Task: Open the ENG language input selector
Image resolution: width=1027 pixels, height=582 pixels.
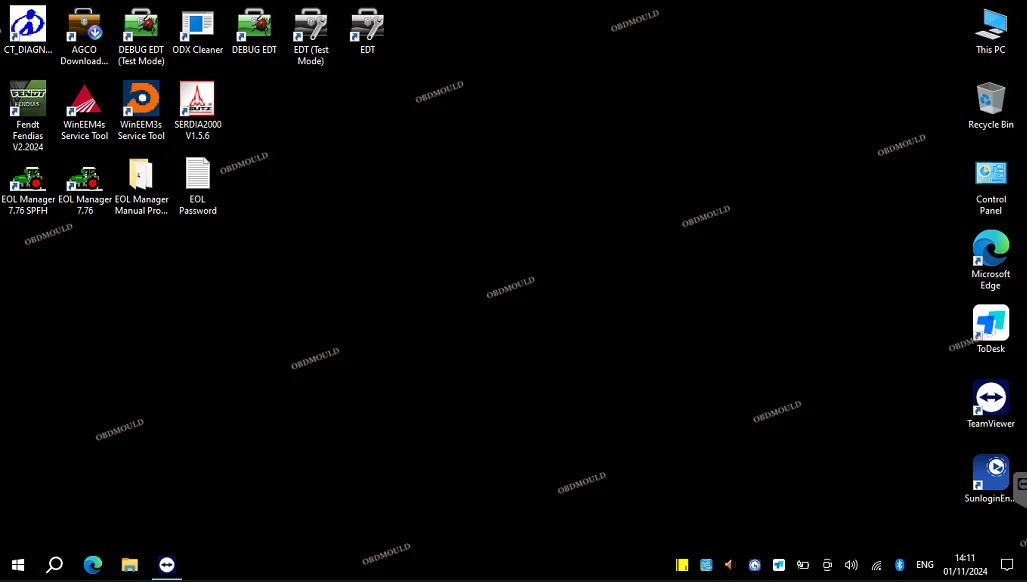Action: [925, 565]
